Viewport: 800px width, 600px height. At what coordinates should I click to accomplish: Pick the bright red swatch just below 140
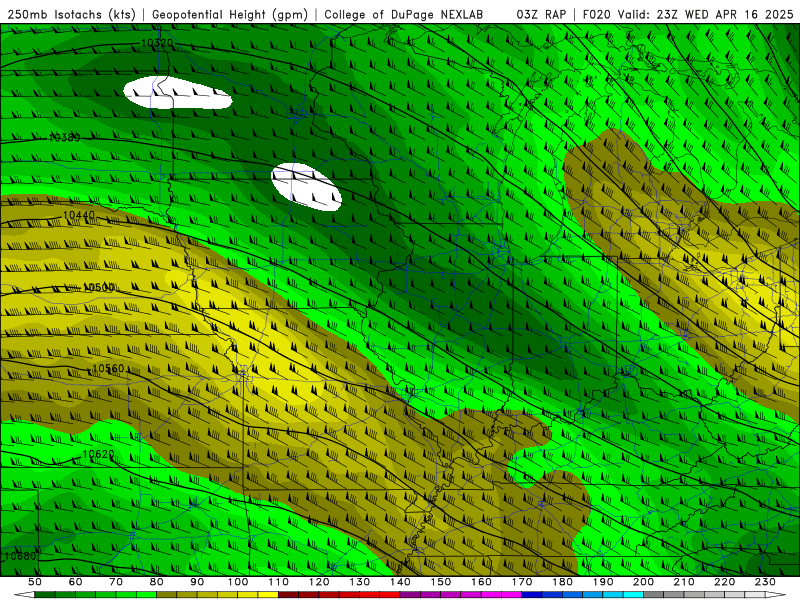click(390, 595)
